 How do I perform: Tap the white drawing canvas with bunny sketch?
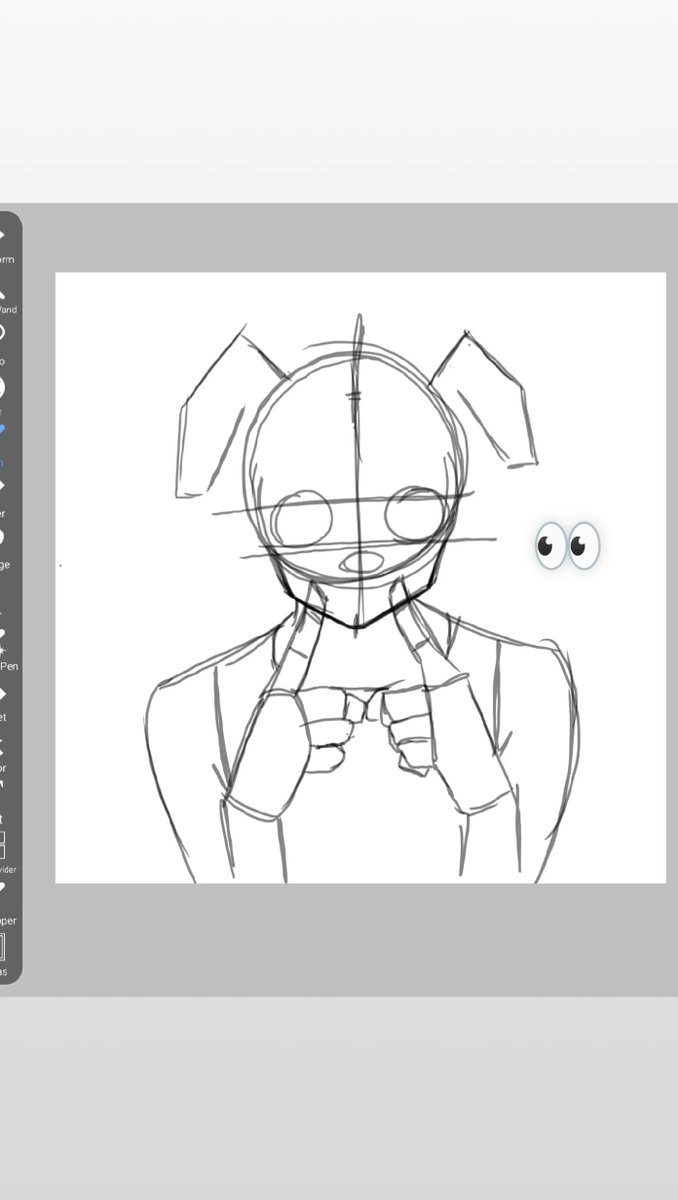360,578
